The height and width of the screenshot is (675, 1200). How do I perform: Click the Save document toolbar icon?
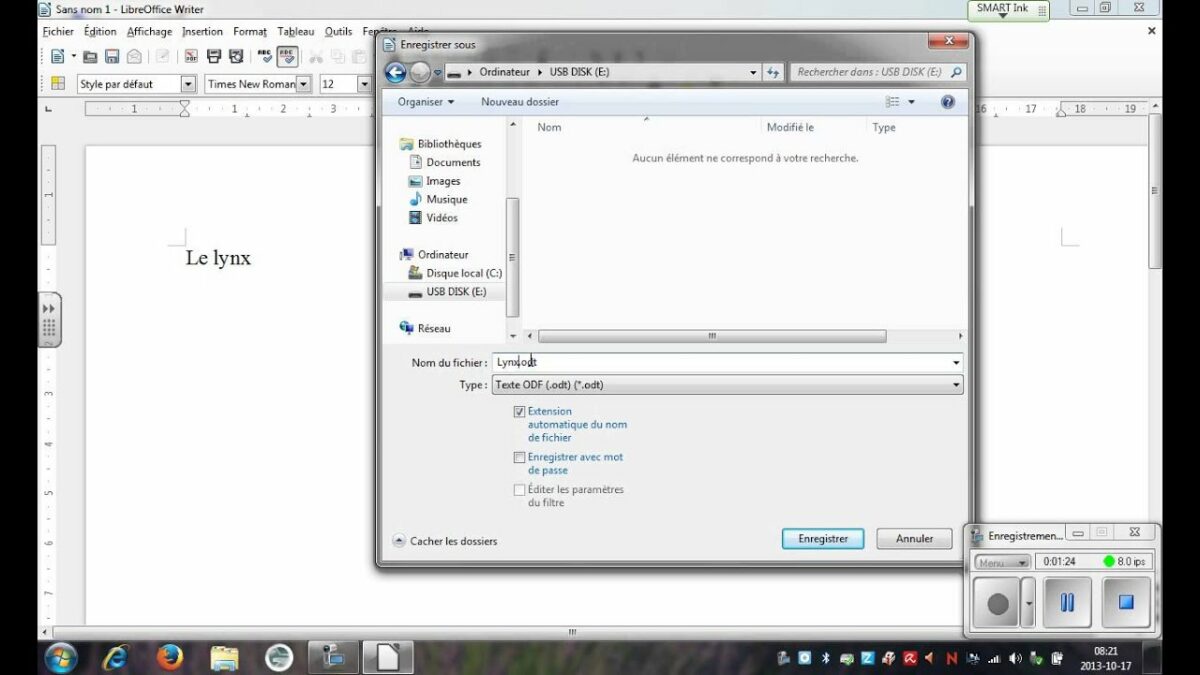coord(112,57)
